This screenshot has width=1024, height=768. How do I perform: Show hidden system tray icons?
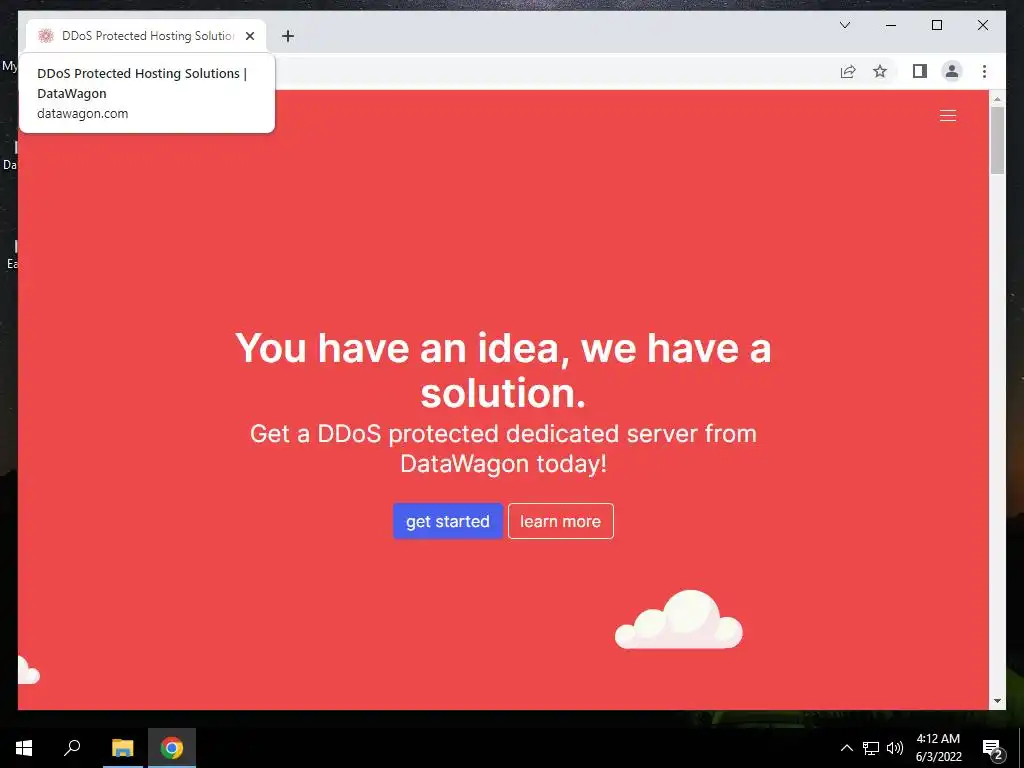click(846, 748)
